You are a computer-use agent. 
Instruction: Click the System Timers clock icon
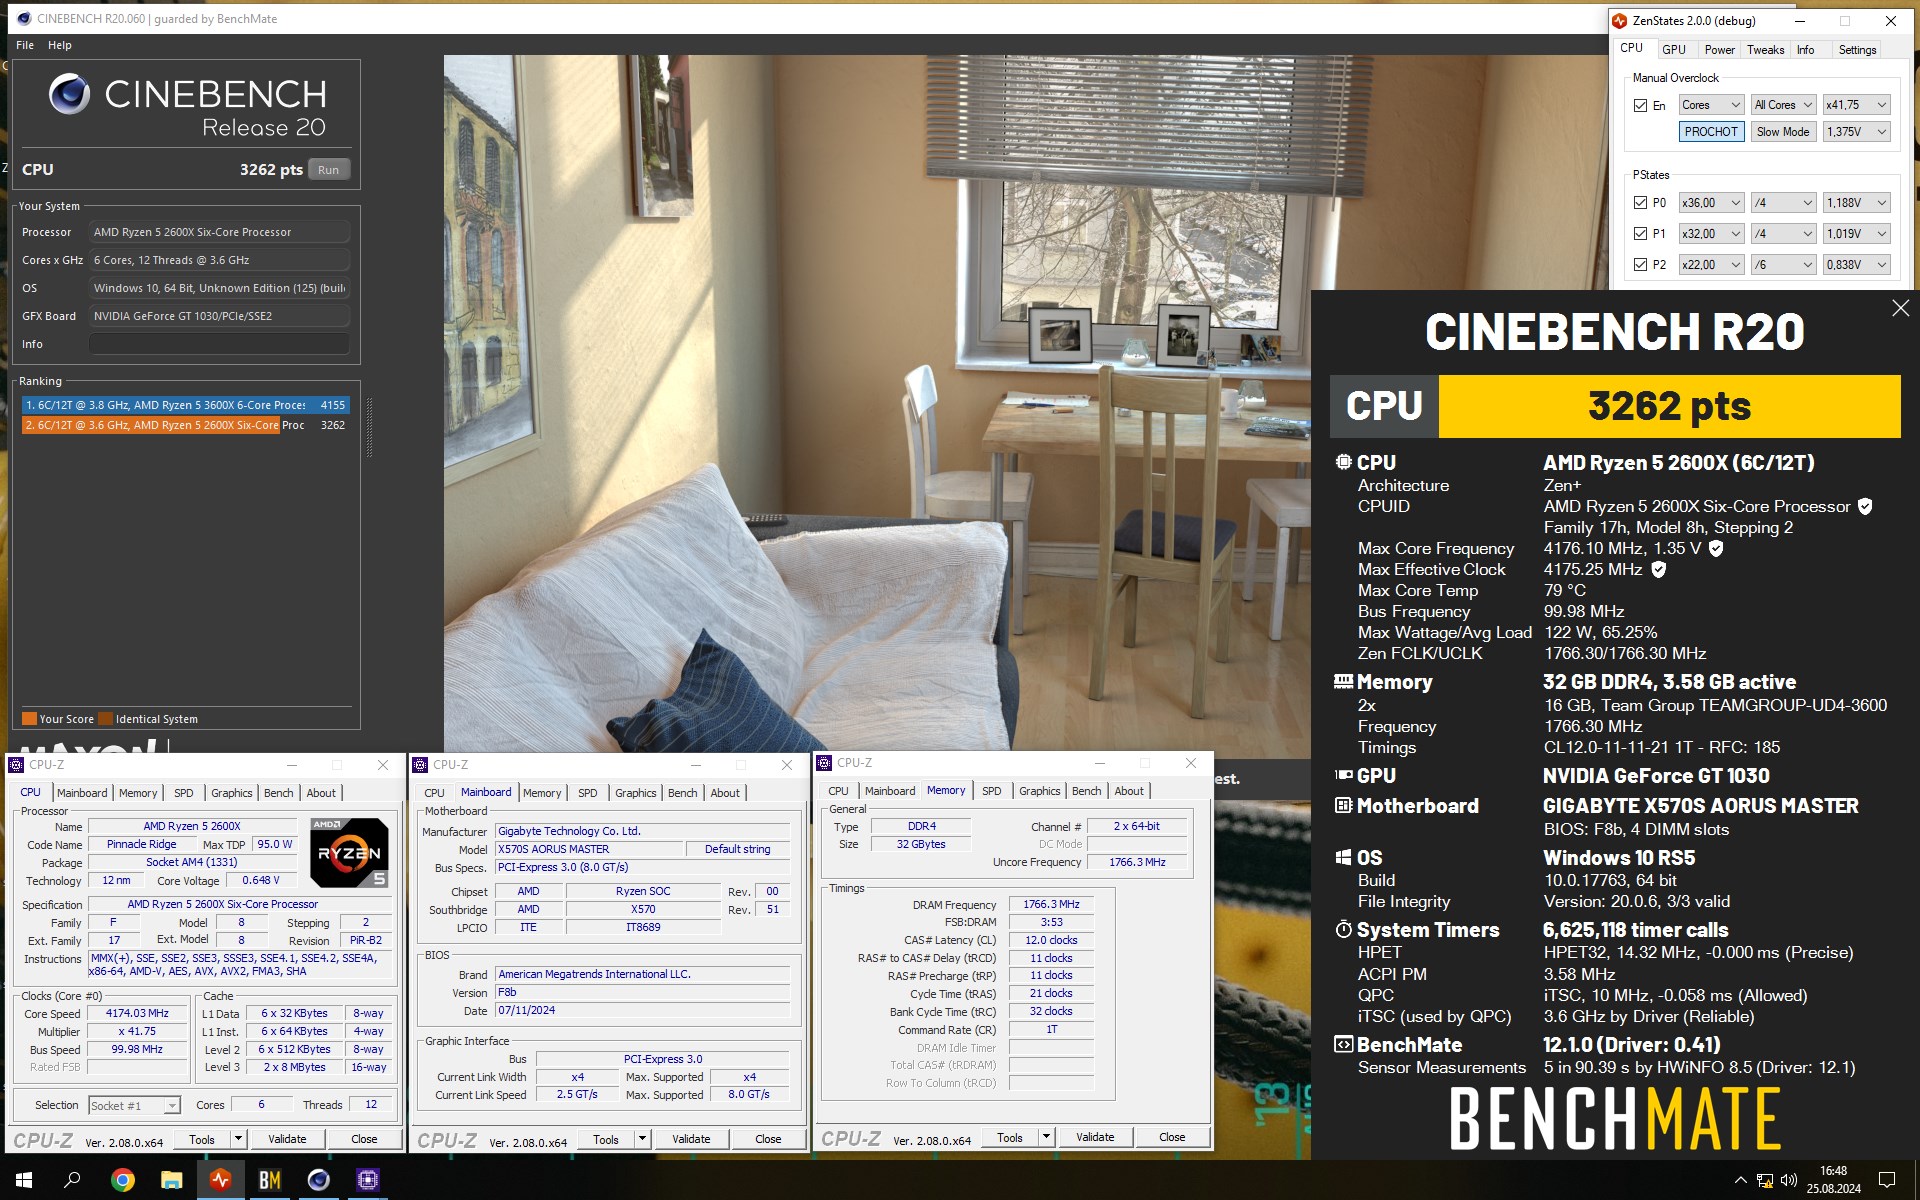[1344, 929]
